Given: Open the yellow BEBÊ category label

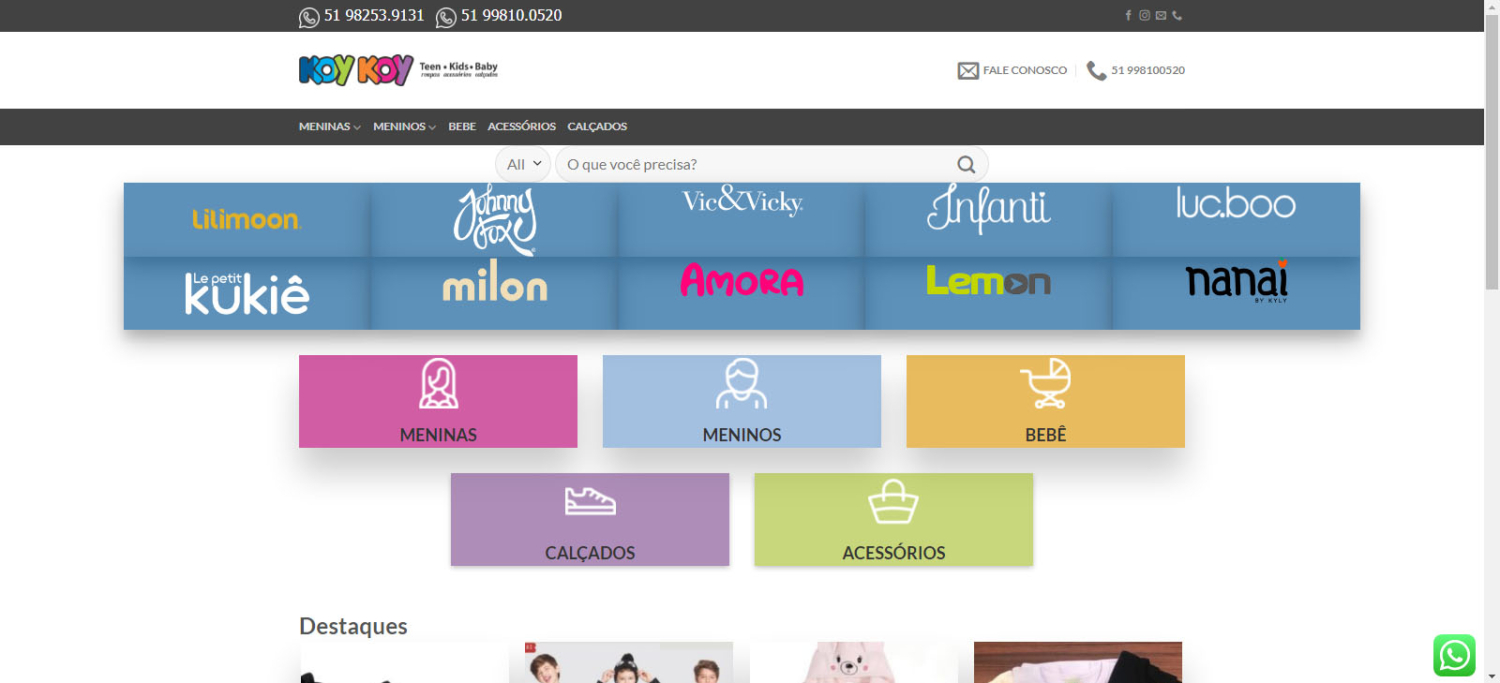Looking at the screenshot, I should click(1046, 435).
